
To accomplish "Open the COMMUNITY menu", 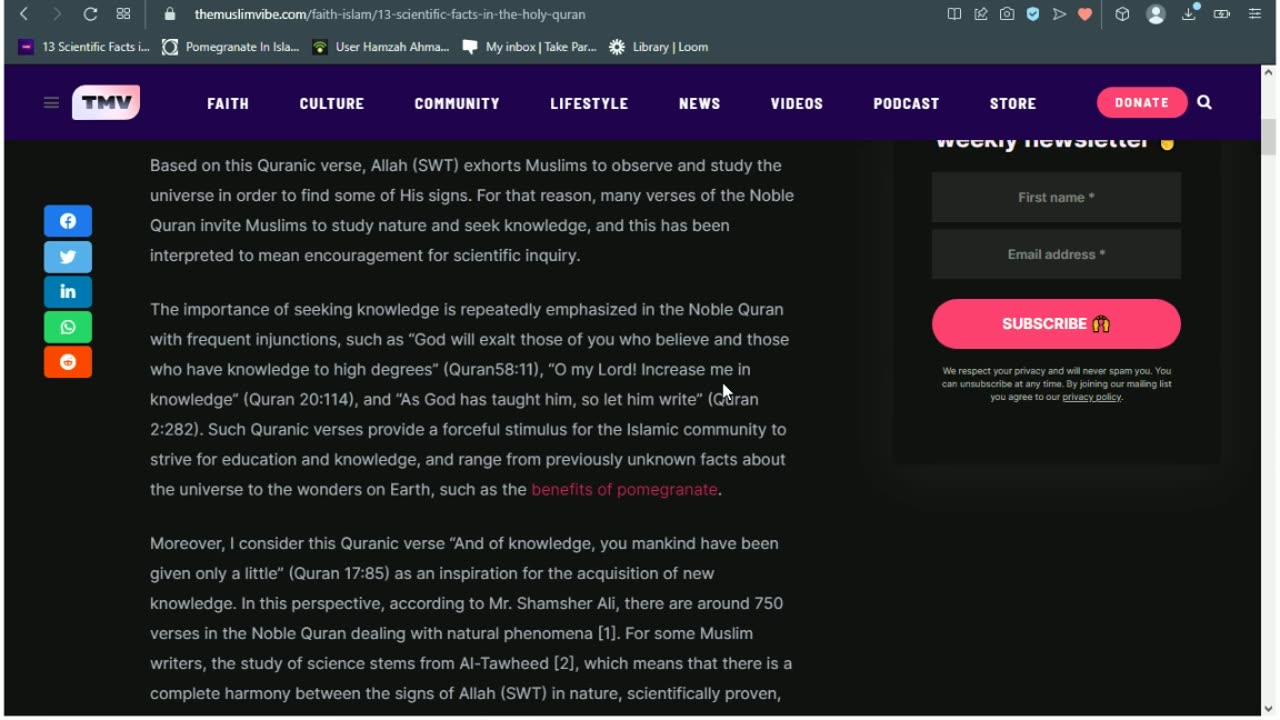I will (x=457, y=103).
